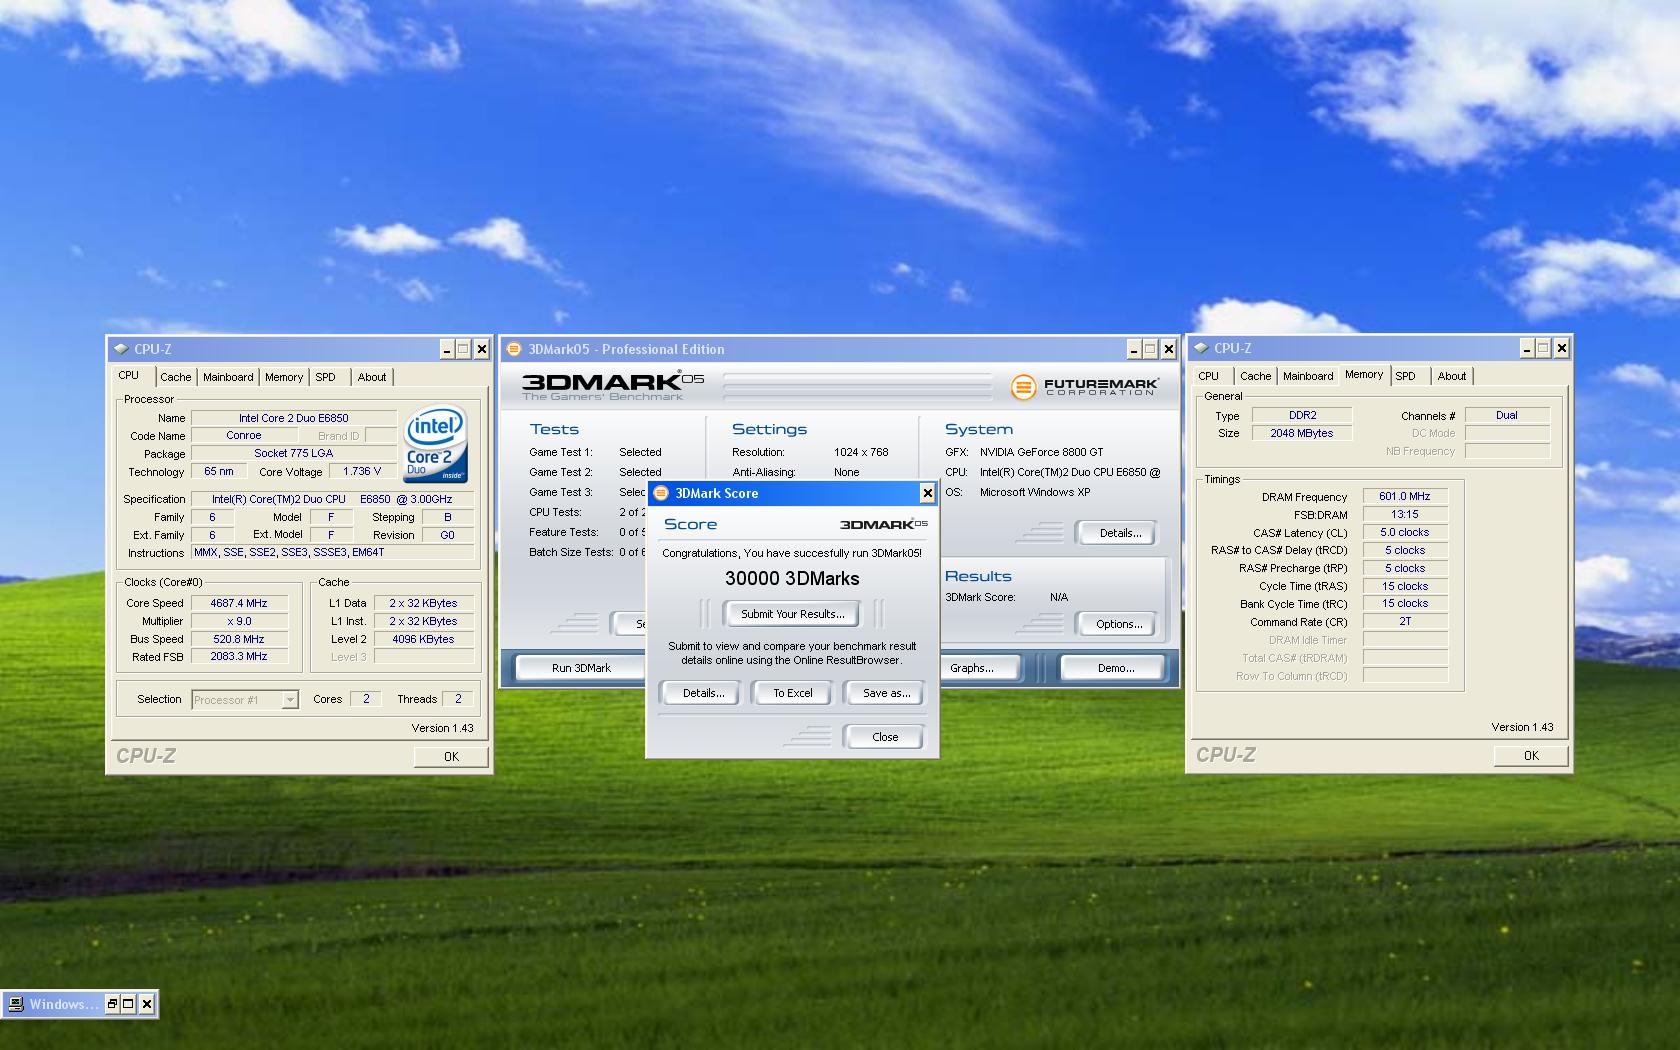This screenshot has width=1680, height=1050.
Task: Export results with To Excel button
Action: tap(792, 693)
